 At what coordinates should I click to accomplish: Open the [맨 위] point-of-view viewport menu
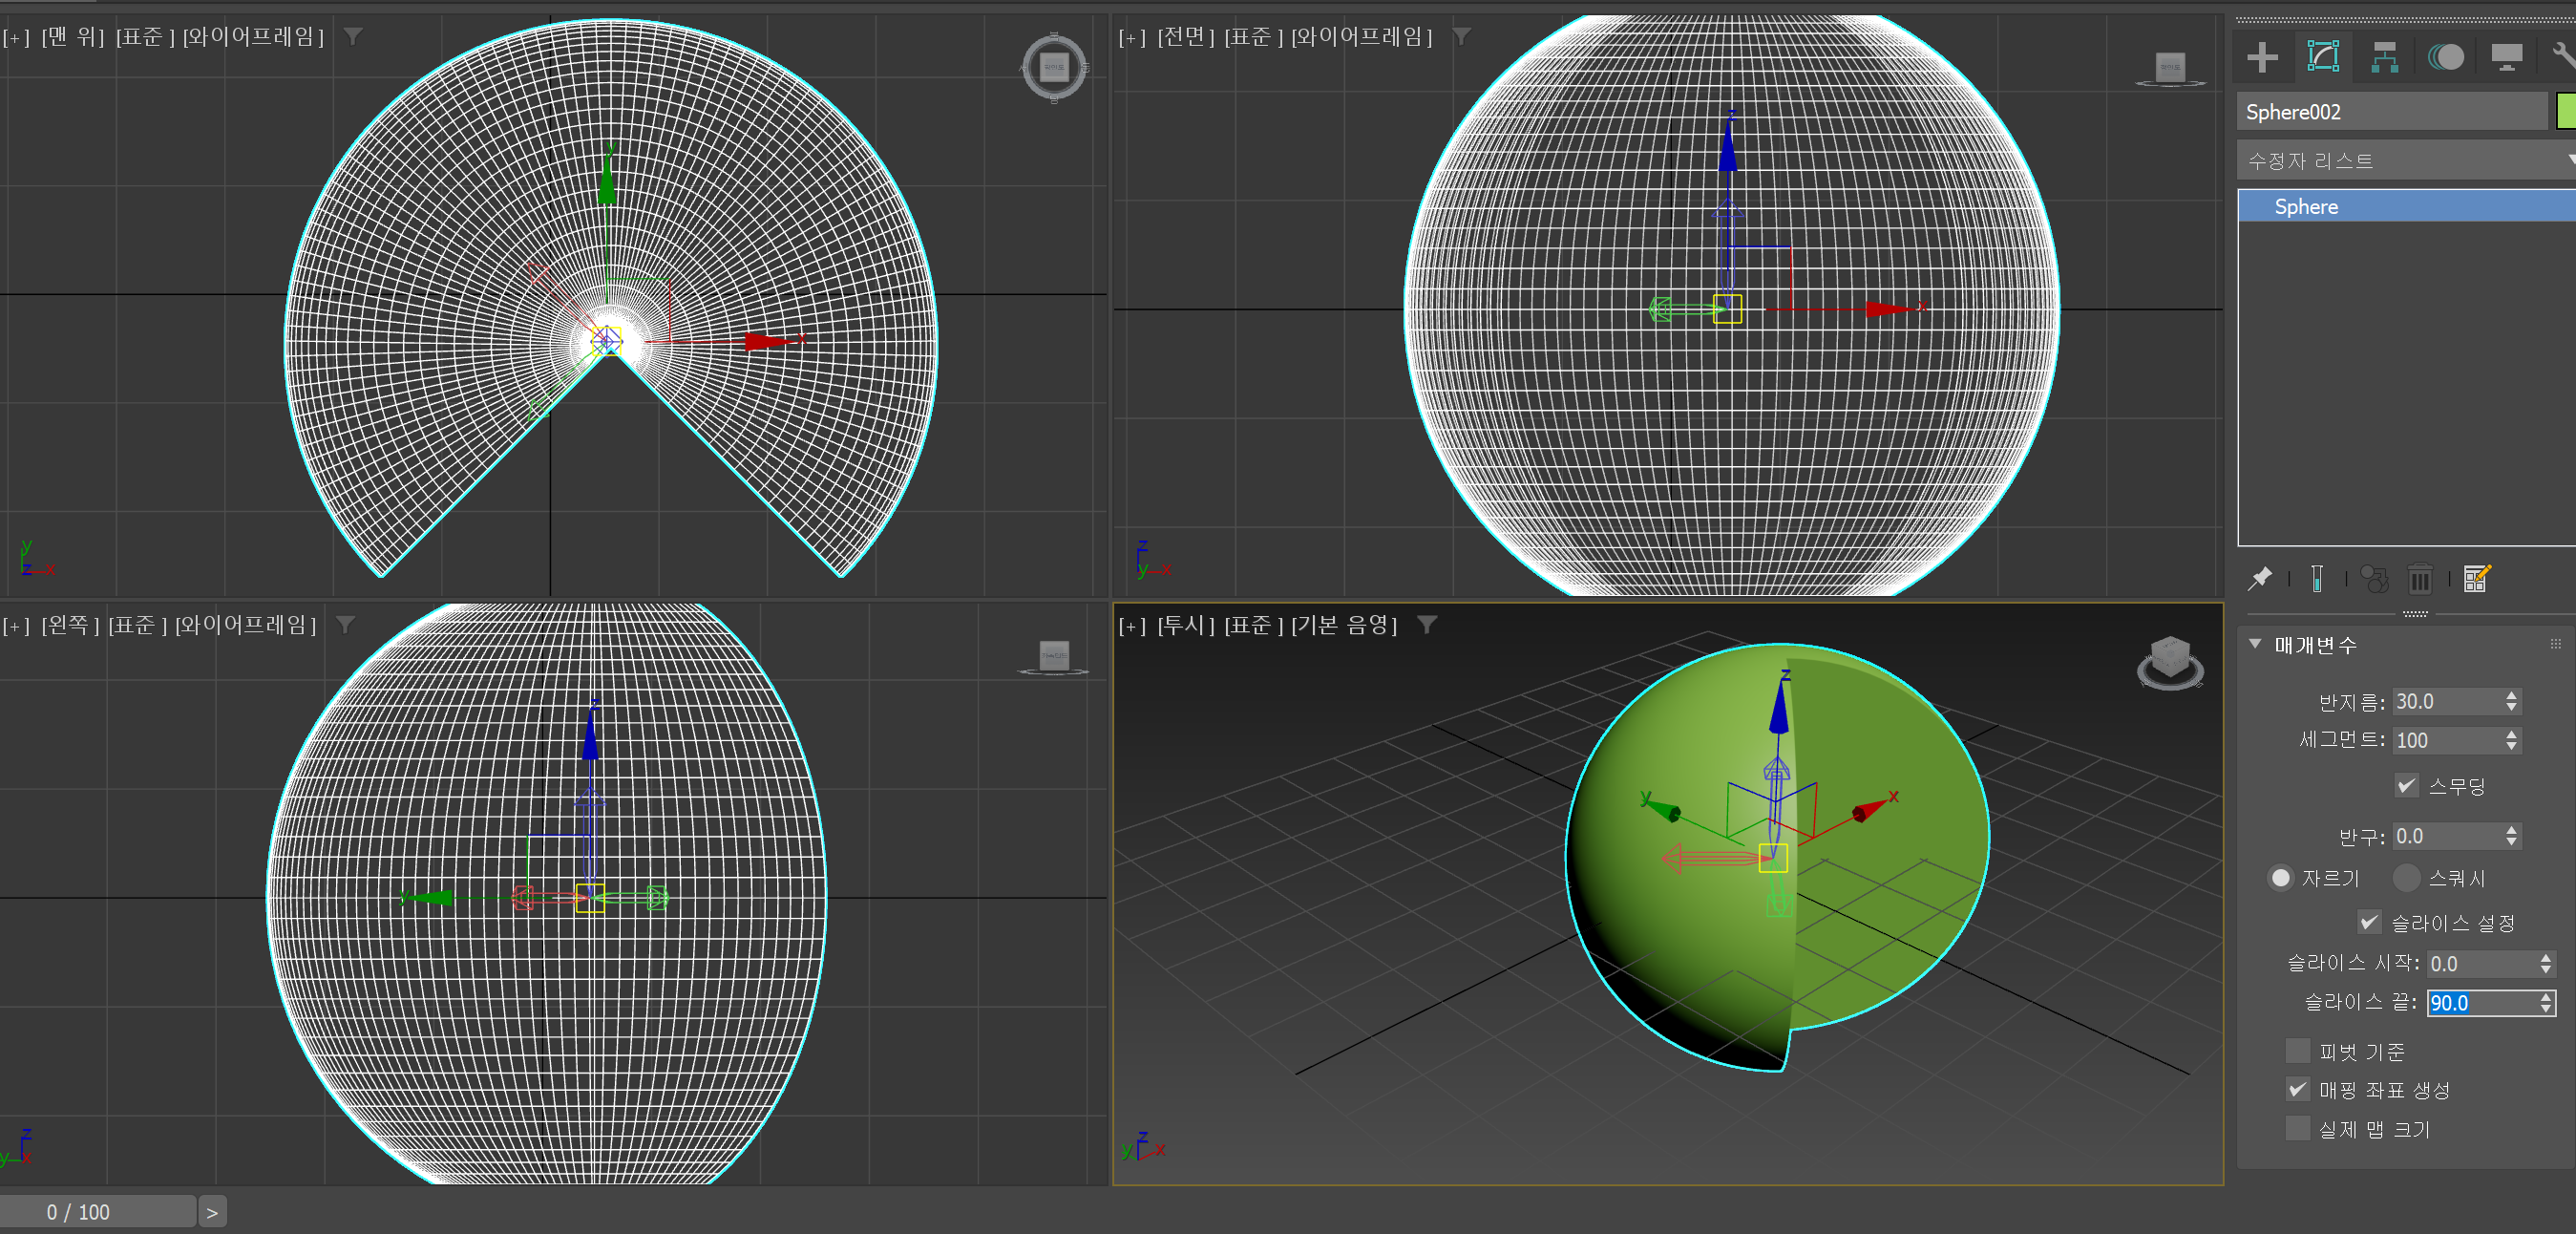coord(72,37)
